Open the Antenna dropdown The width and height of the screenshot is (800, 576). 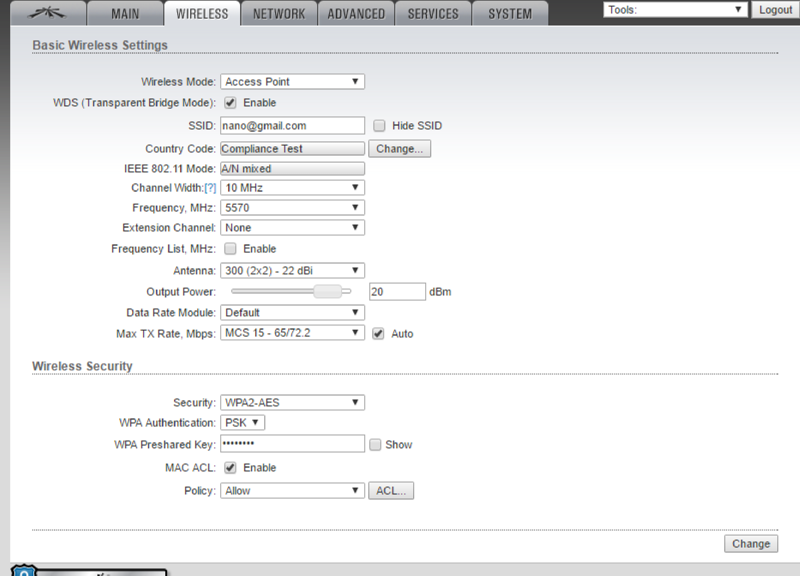292,270
